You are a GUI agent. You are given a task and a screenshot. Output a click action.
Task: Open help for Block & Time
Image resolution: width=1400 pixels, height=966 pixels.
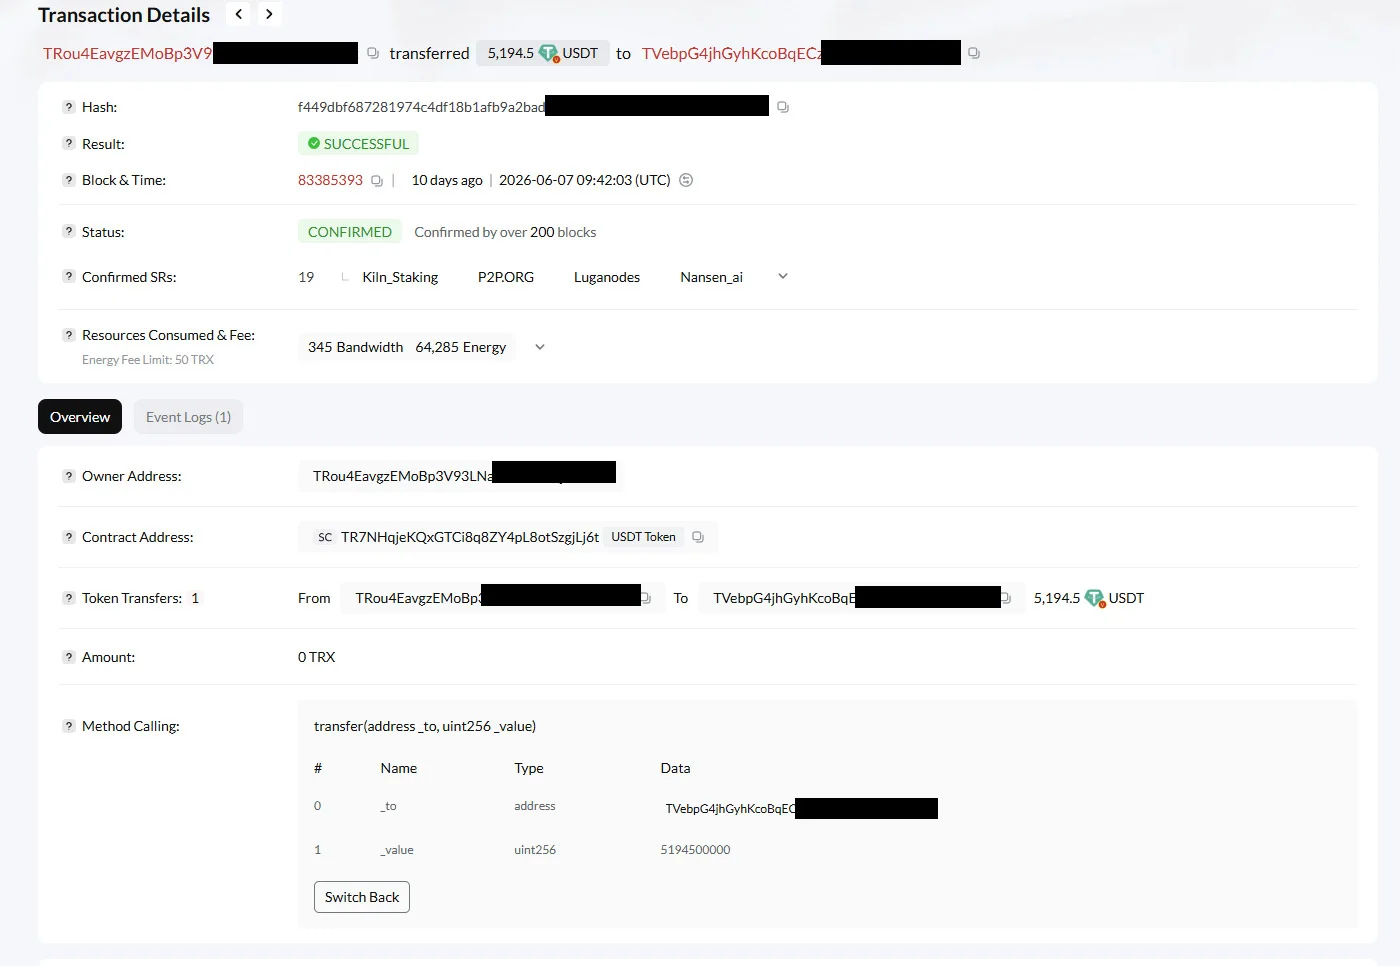[69, 180]
